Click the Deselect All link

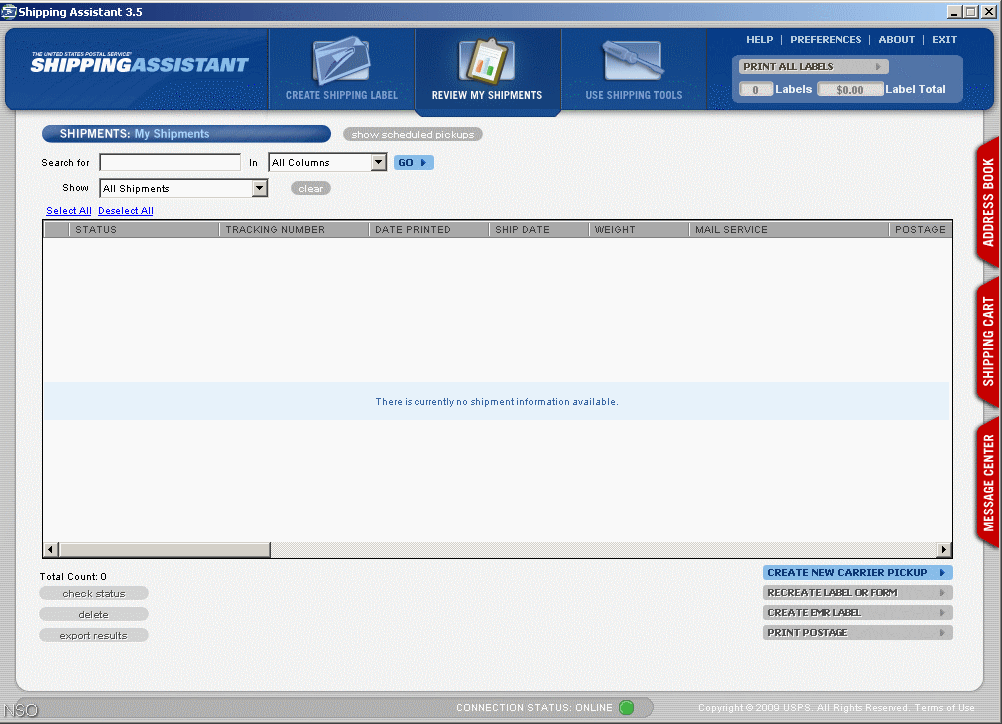126,211
